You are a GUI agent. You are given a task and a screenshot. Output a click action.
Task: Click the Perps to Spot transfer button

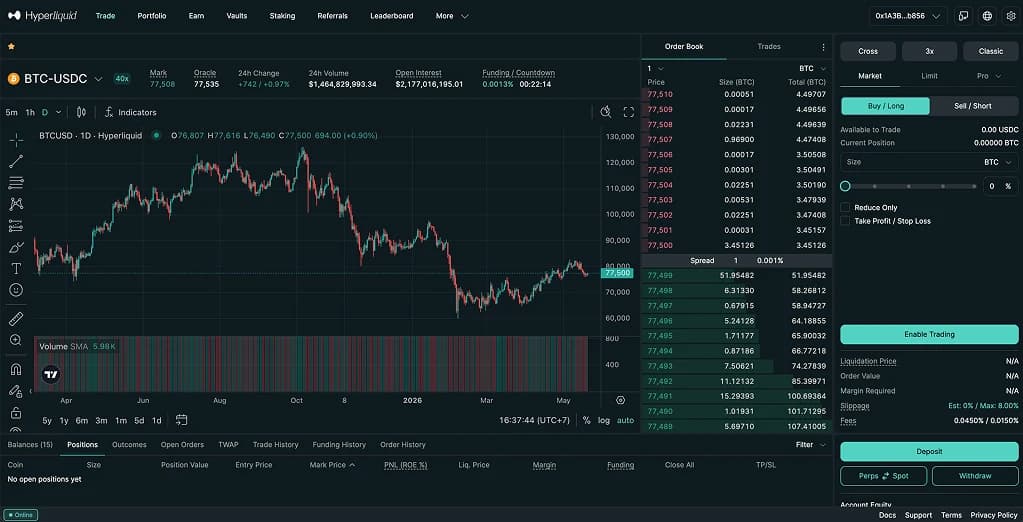pos(883,476)
